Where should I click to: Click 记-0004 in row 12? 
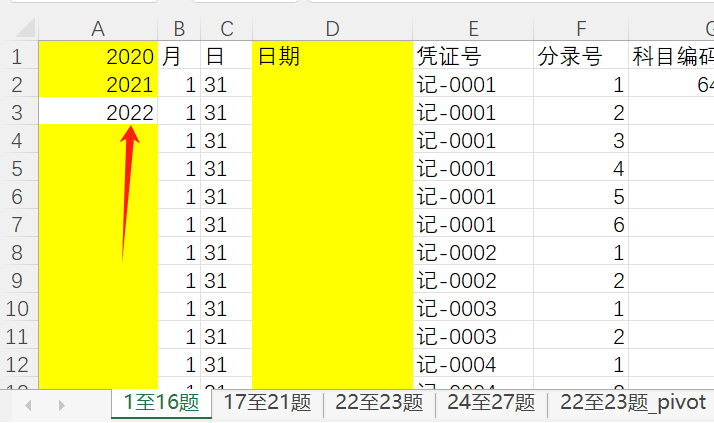point(473,363)
